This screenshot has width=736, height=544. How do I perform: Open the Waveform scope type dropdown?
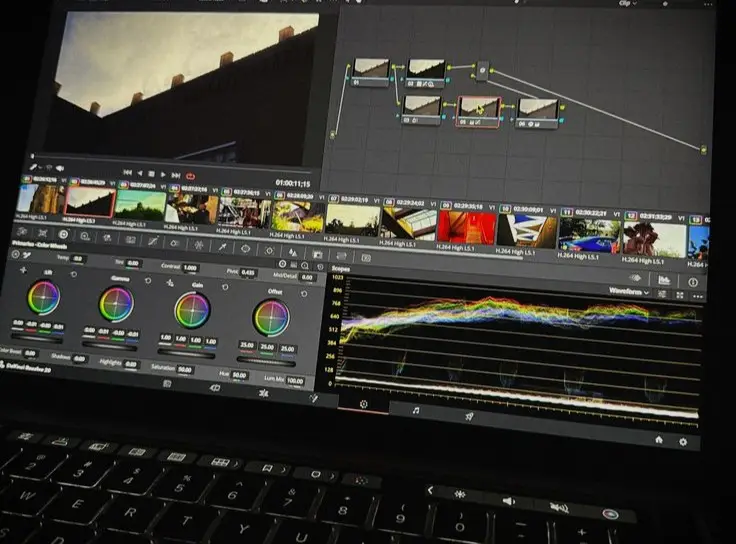(x=629, y=291)
